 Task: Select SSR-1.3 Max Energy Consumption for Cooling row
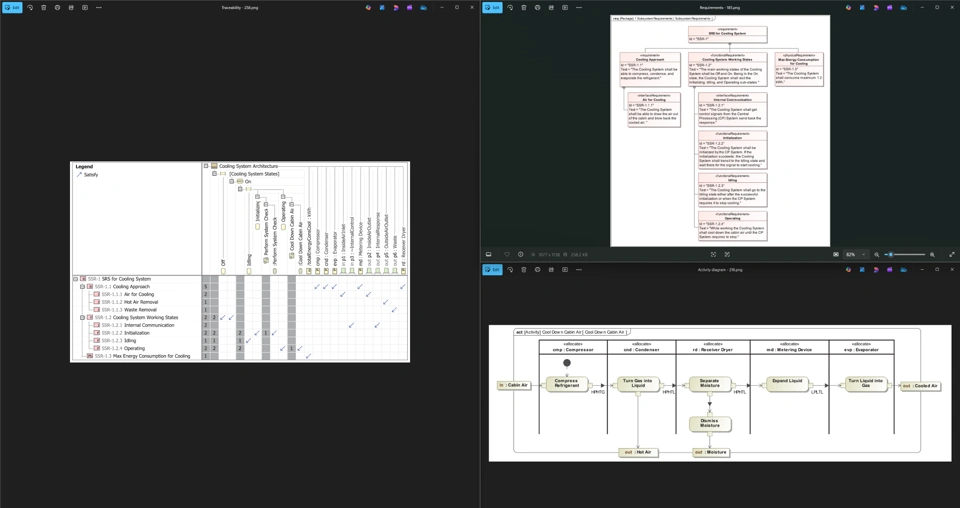click(138, 356)
